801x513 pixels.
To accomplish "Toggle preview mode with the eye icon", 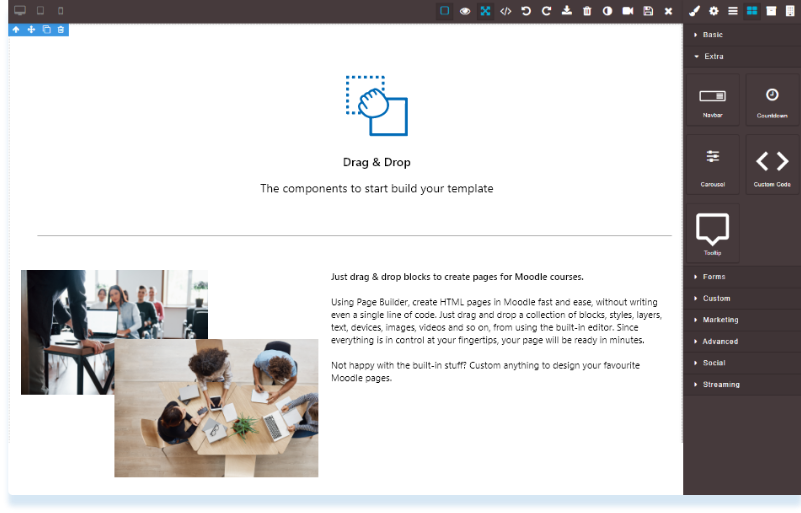I will pos(465,11).
